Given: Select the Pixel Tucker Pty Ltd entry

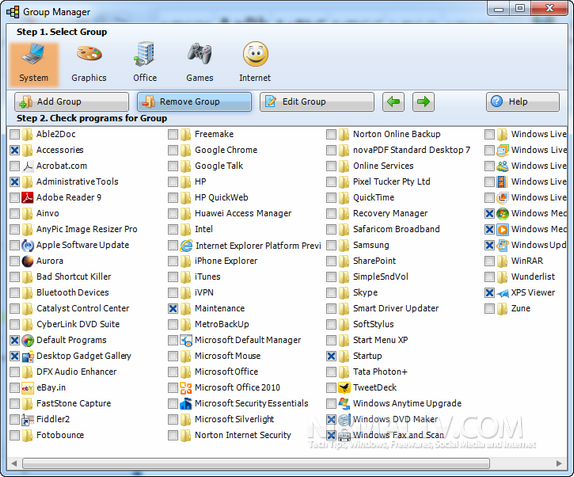Looking at the screenshot, I should [392, 182].
